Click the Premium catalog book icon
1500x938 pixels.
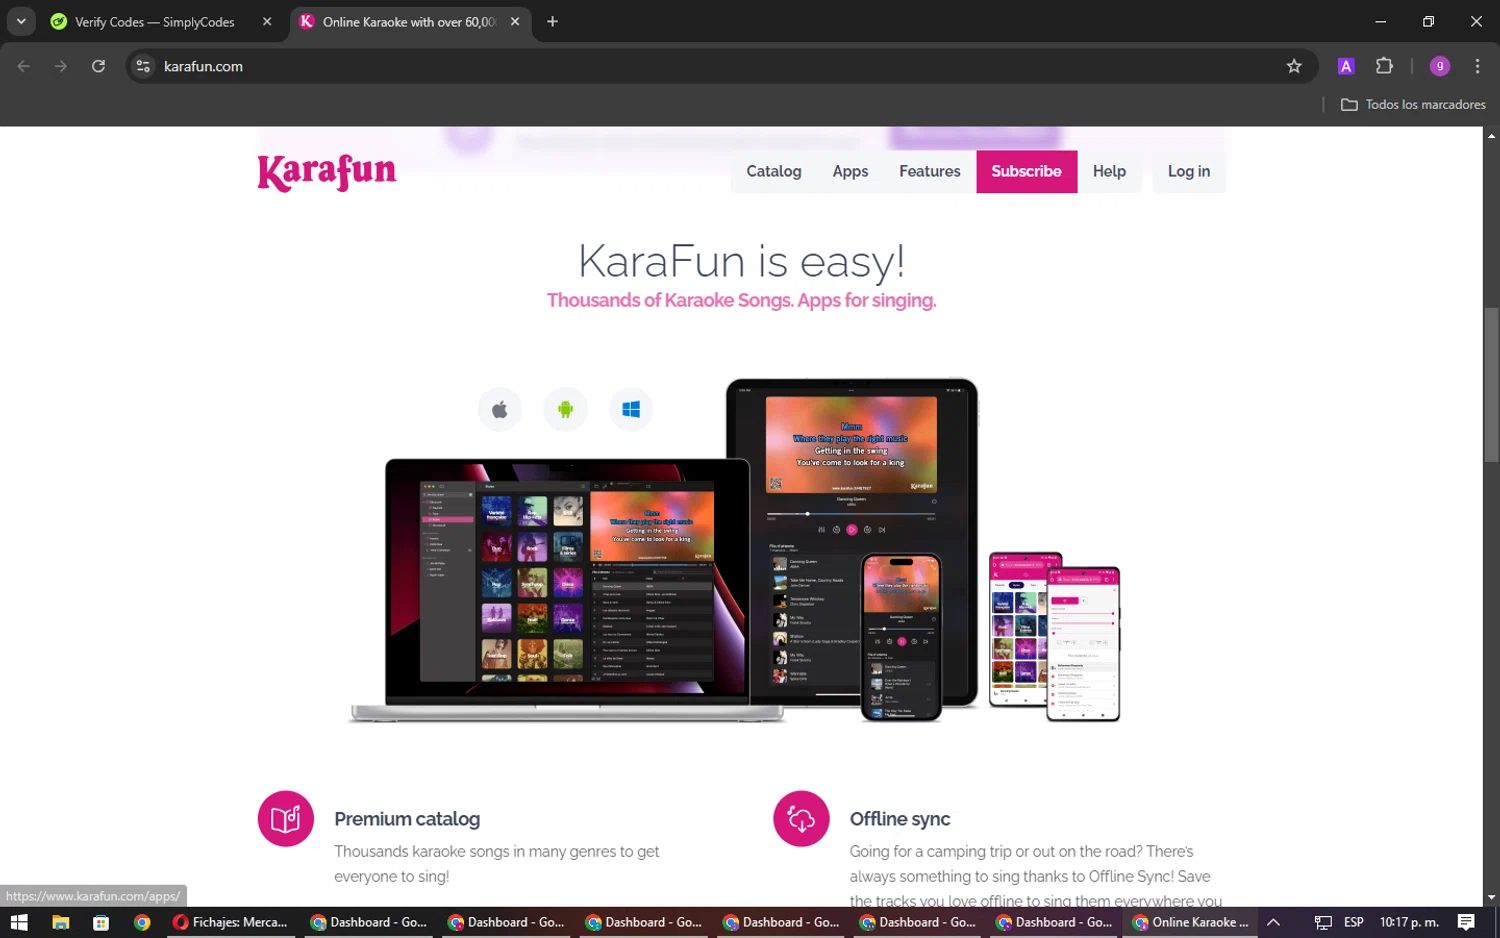click(x=286, y=818)
